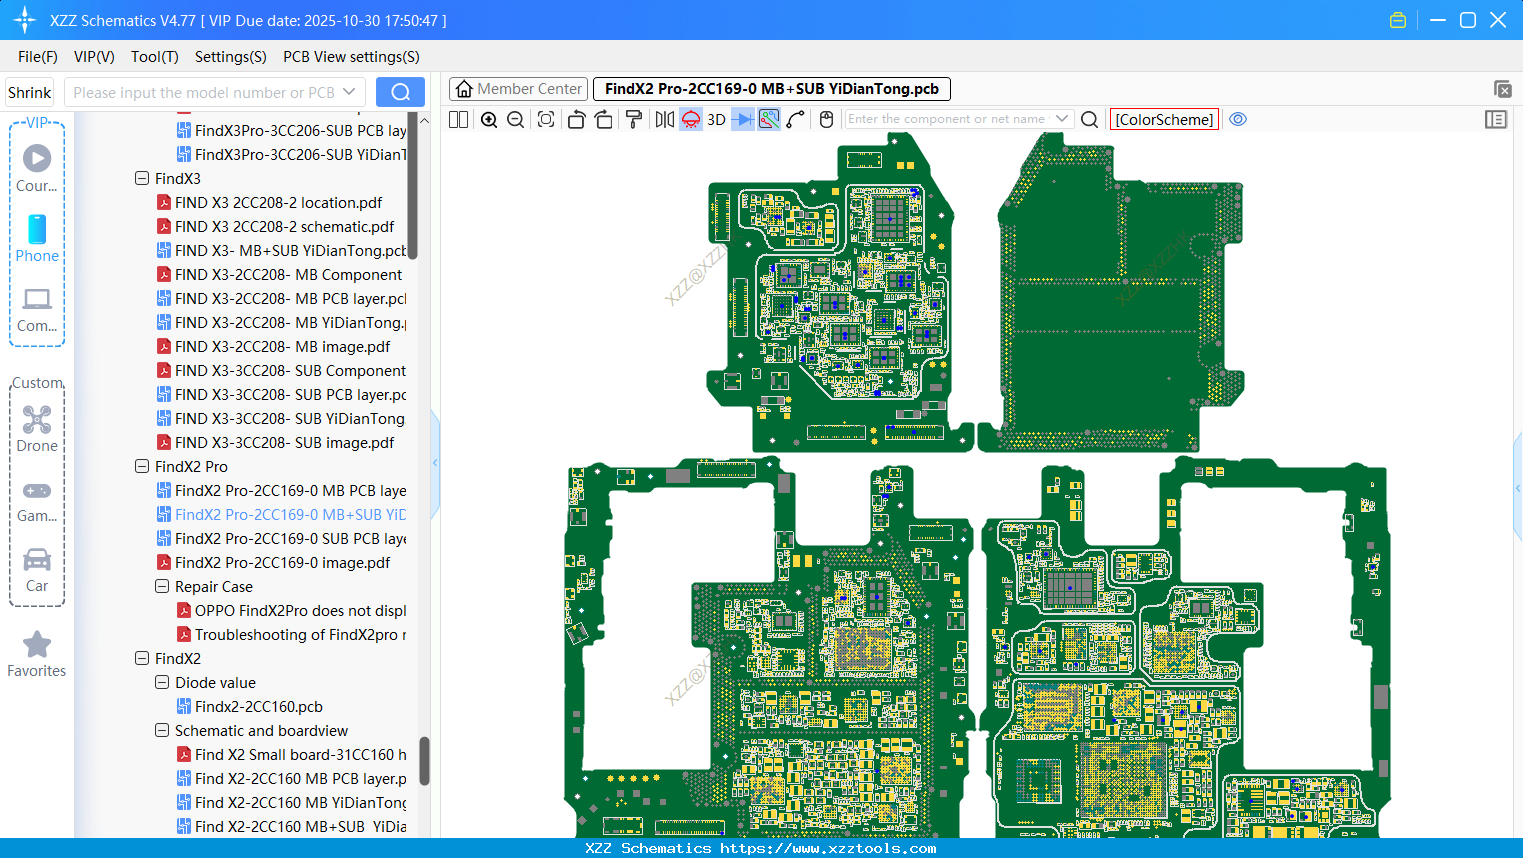Toggle the diode symbol button

(x=742, y=120)
